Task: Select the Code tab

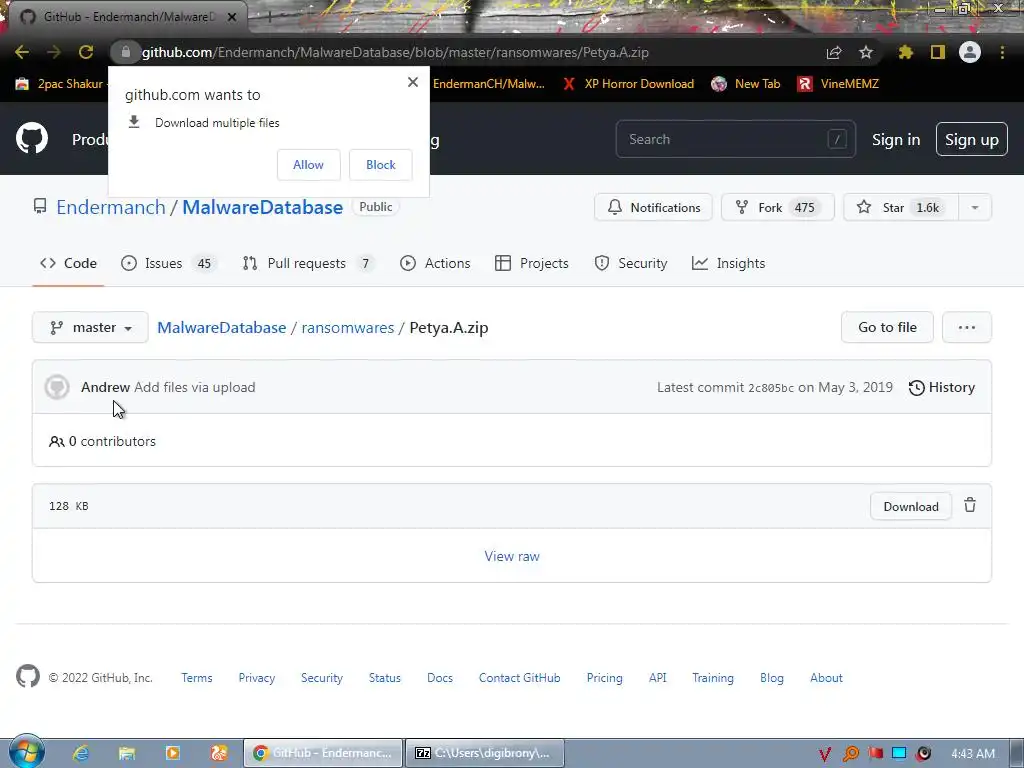Action: 69,263
